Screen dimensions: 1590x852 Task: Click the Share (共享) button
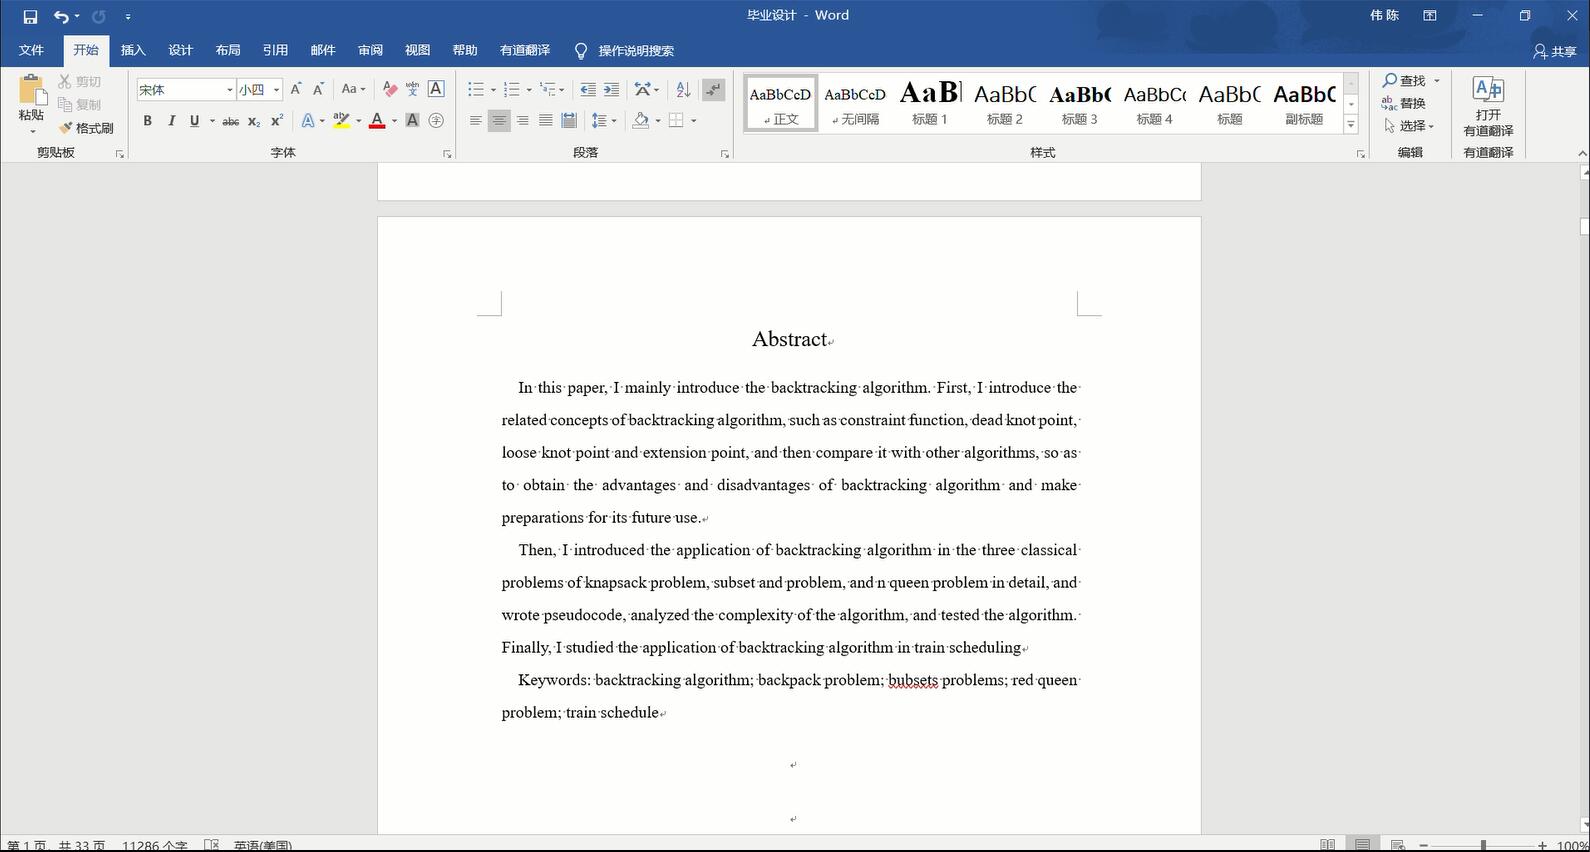coord(1555,51)
